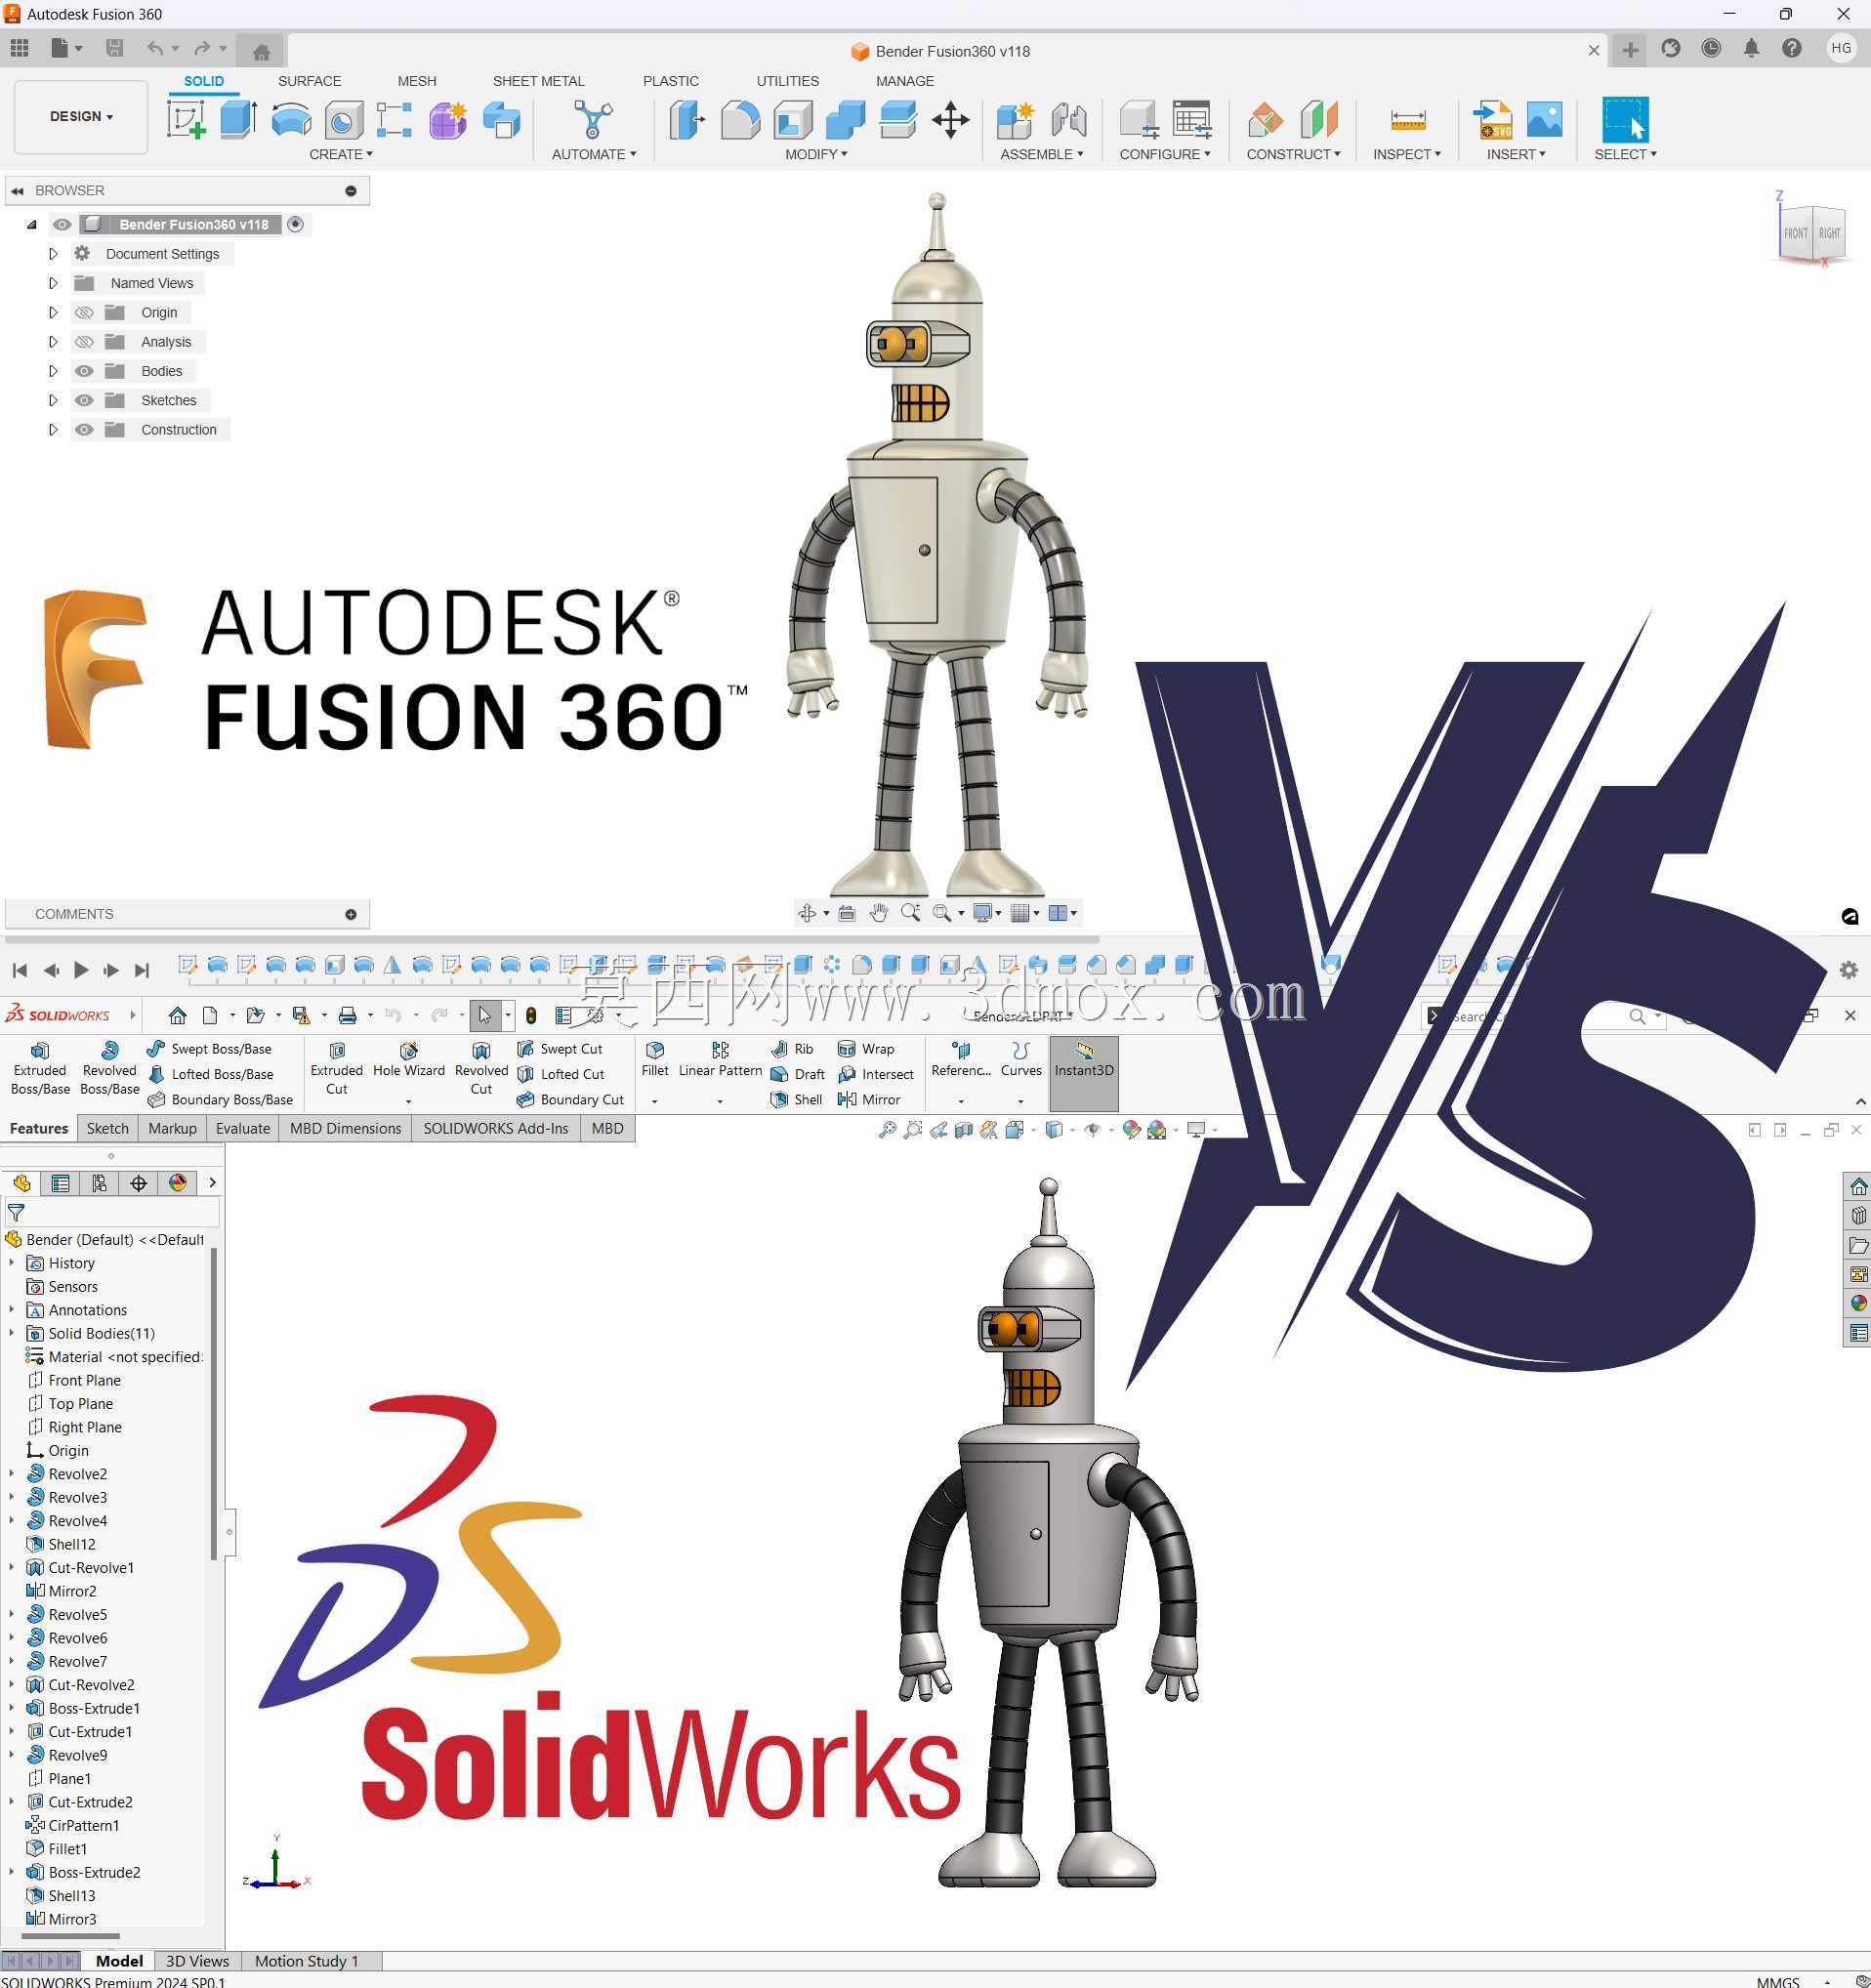Click the Measure ruler icon in INSPECT
Image resolution: width=1871 pixels, height=1988 pixels.
click(x=1408, y=120)
